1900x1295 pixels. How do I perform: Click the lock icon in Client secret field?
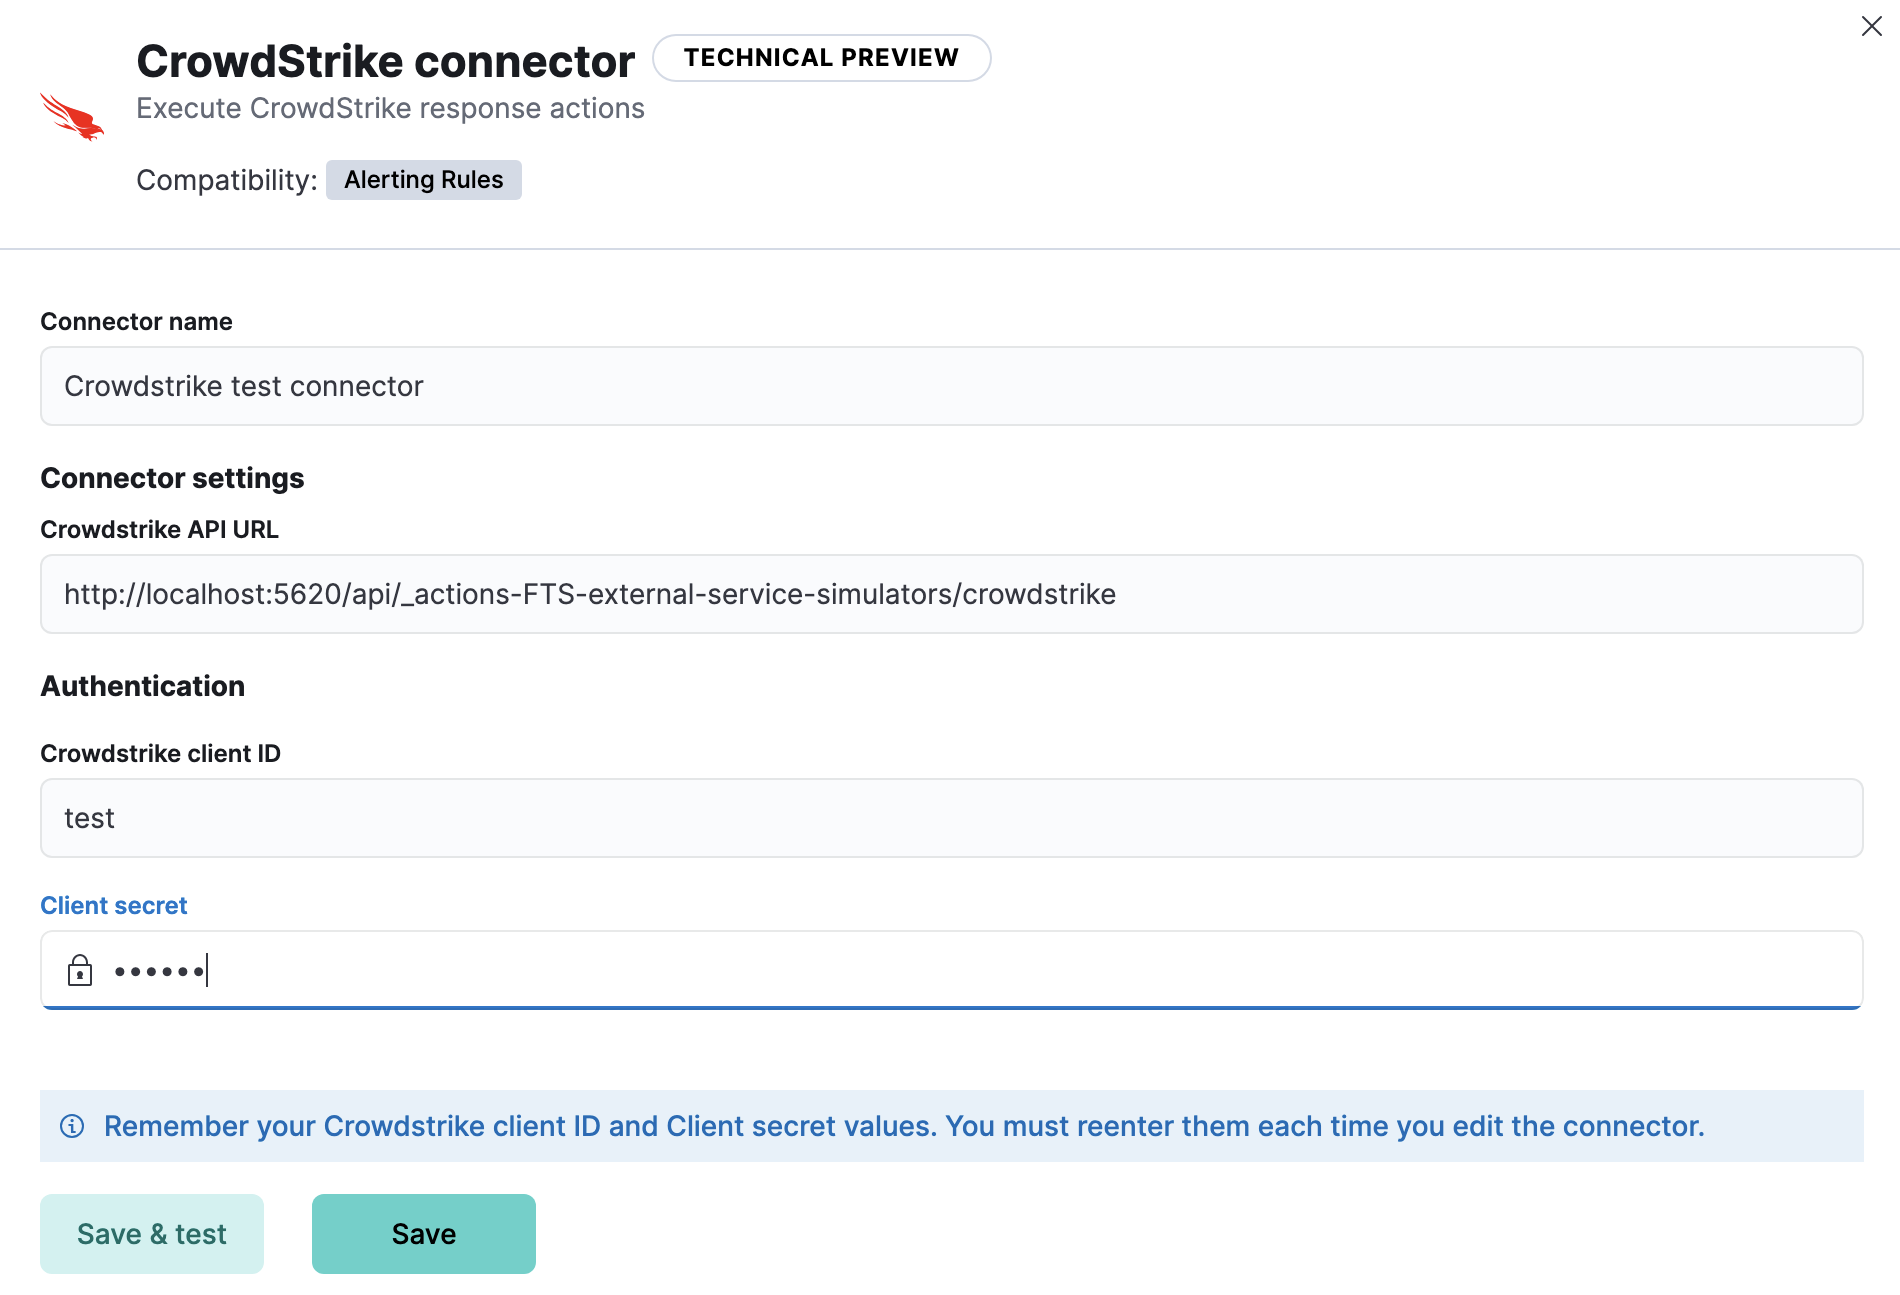point(80,970)
